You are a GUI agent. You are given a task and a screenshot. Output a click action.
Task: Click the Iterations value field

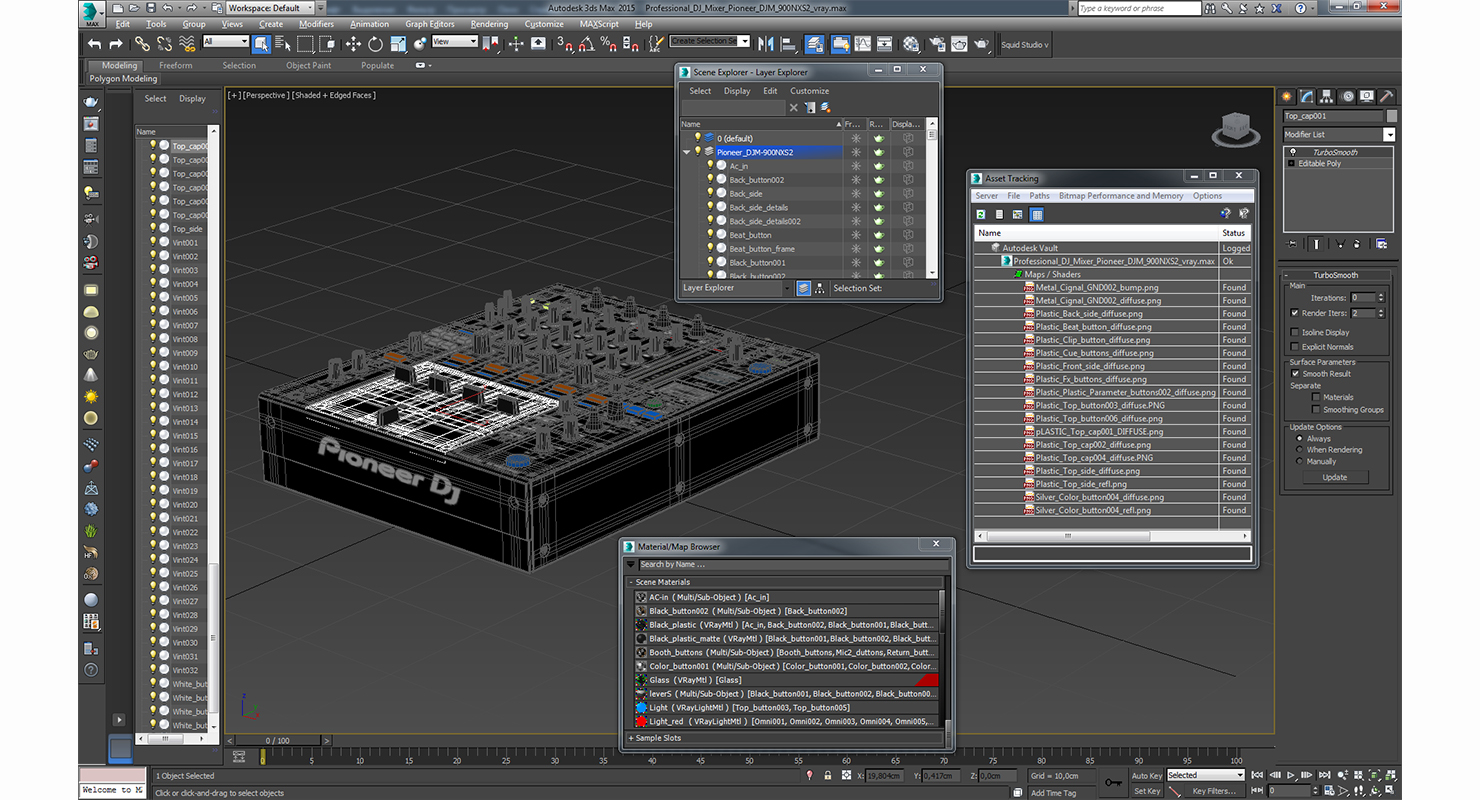click(1361, 297)
